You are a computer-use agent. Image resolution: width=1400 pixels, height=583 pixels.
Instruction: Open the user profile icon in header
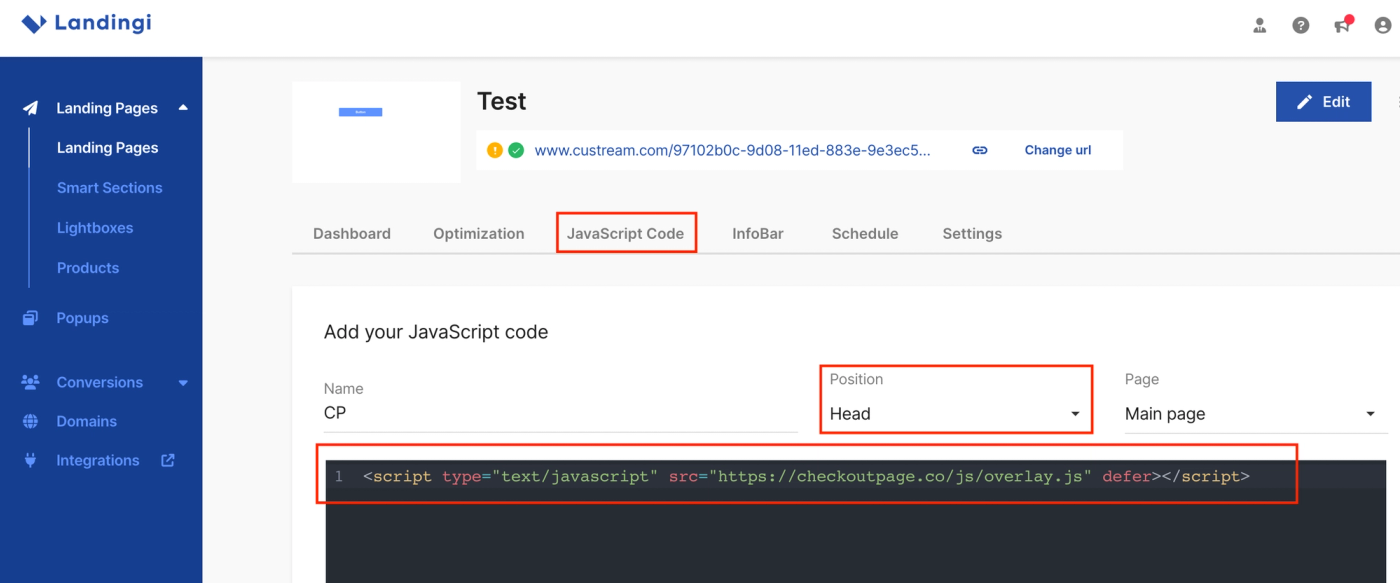point(1260,26)
